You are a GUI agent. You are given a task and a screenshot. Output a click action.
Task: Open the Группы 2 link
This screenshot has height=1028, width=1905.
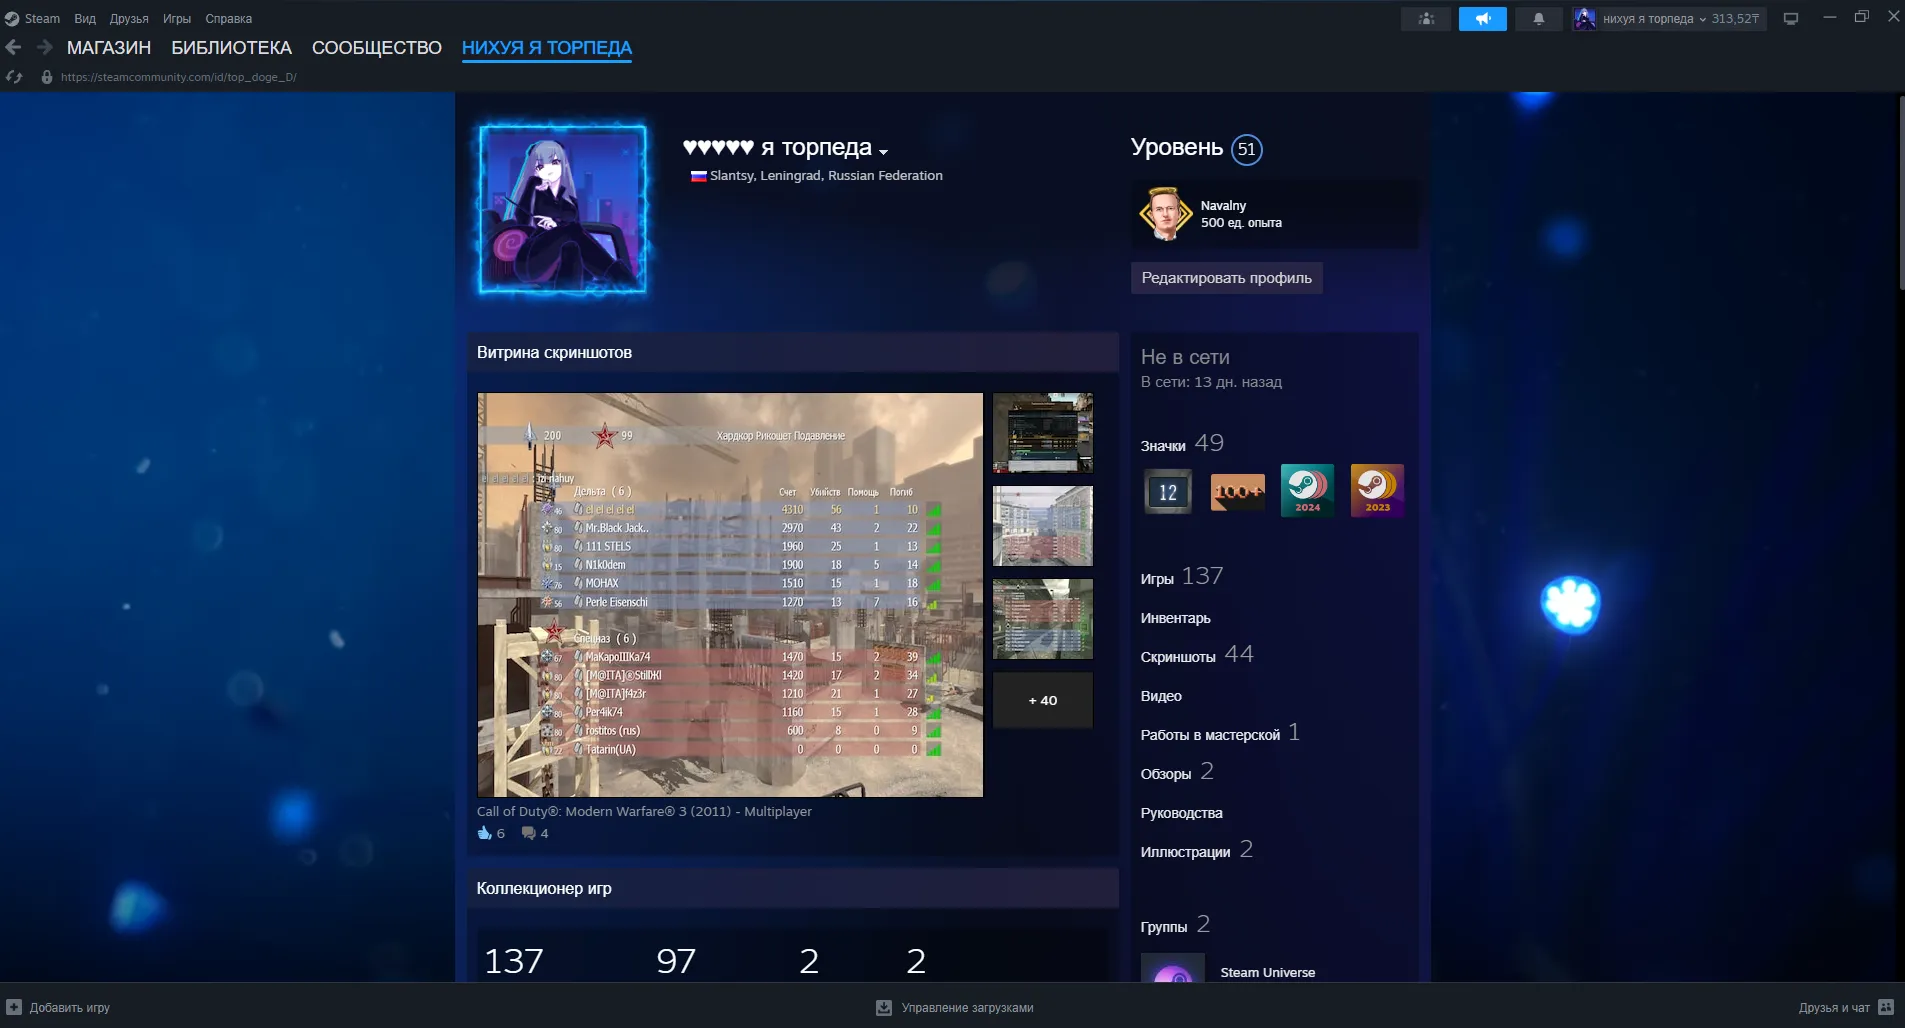click(x=1175, y=925)
